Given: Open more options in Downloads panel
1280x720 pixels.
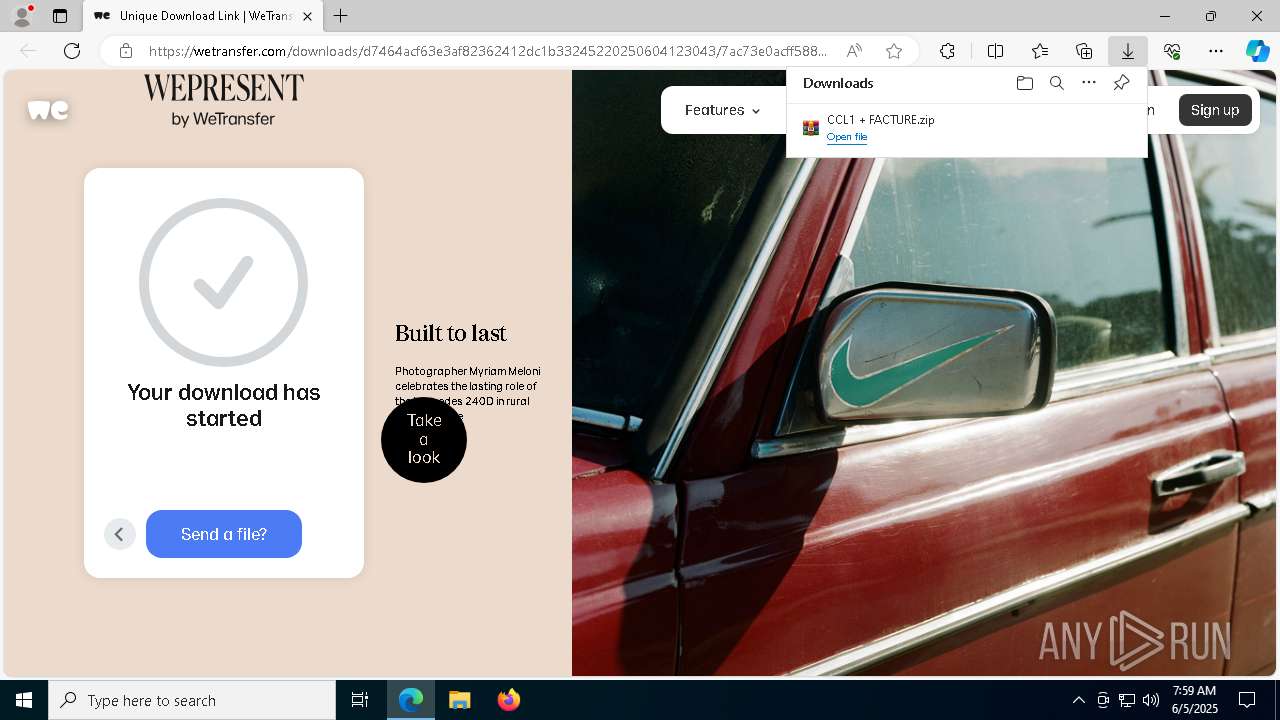Looking at the screenshot, I should pyautogui.click(x=1089, y=83).
